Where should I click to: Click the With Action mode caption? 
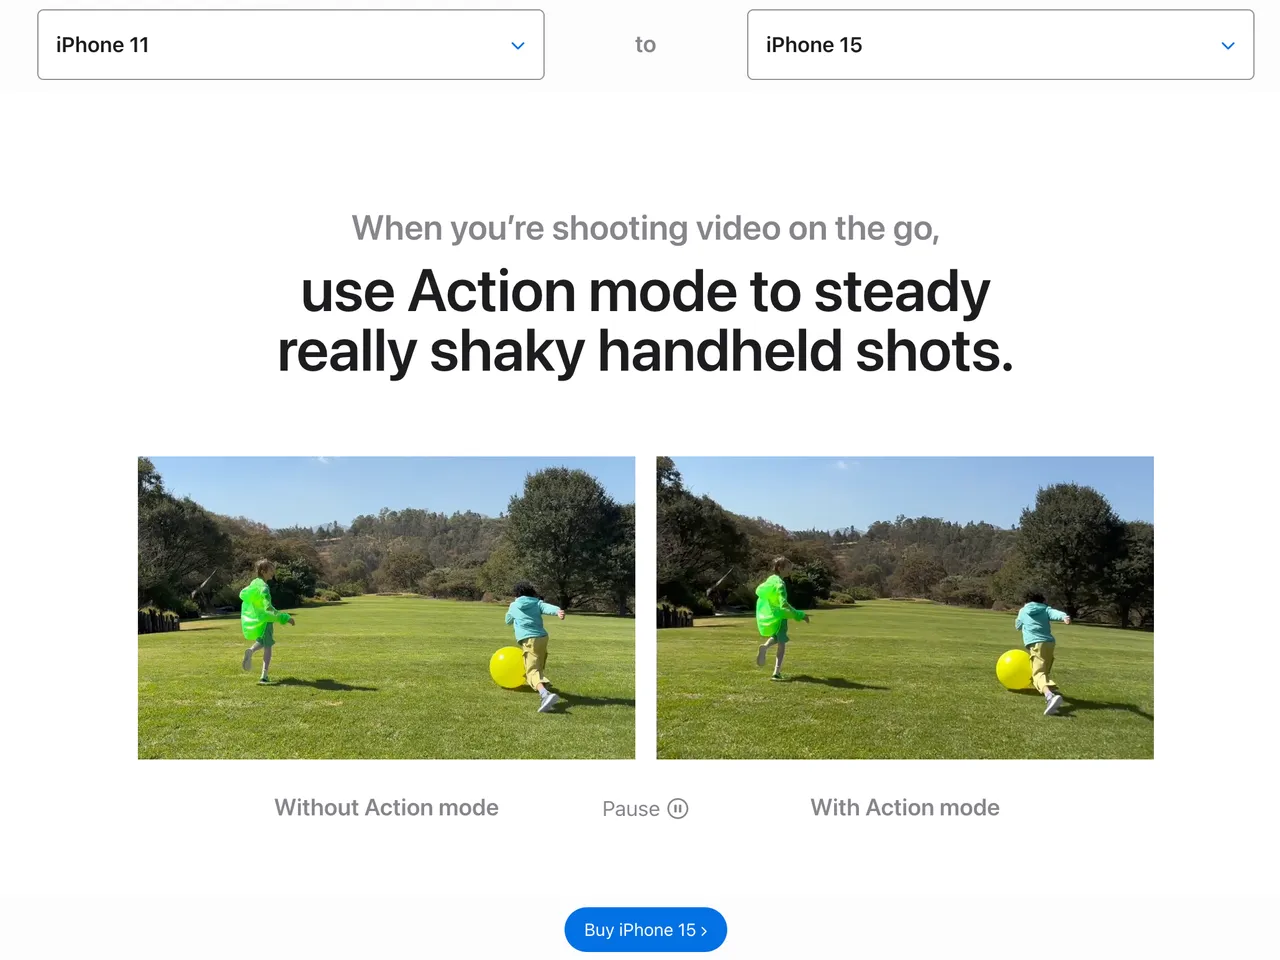pyautogui.click(x=905, y=808)
